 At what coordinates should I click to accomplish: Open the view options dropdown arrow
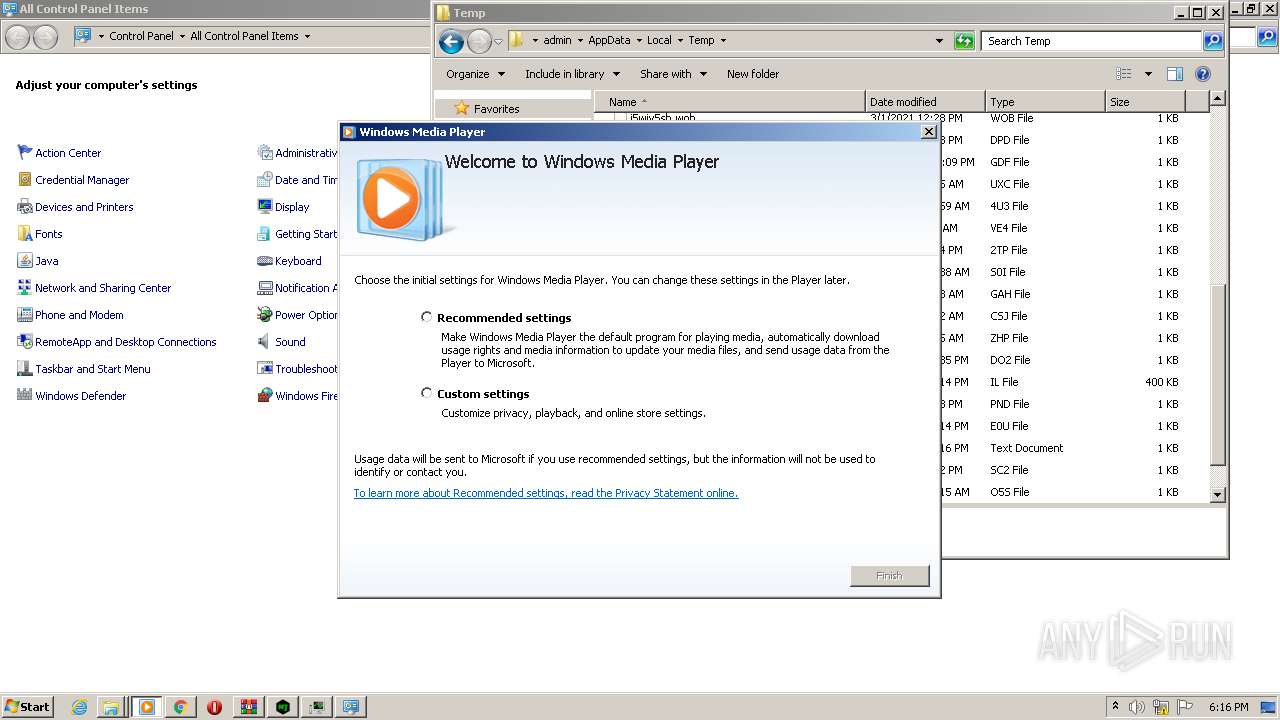coord(1148,74)
